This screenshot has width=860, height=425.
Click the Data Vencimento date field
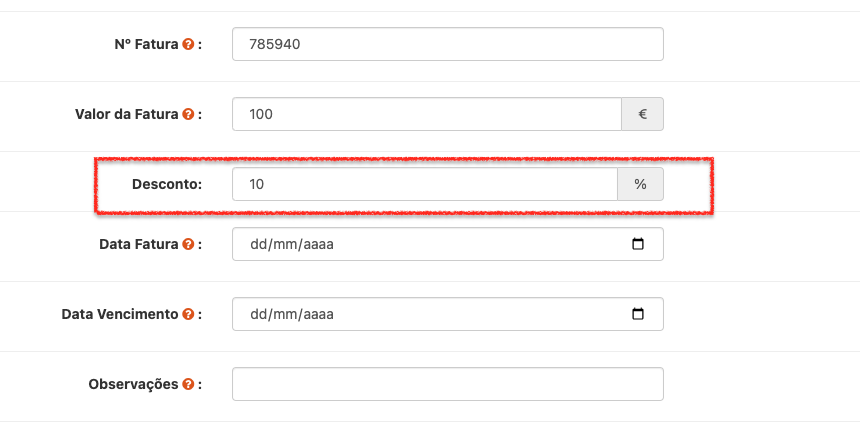420,314
